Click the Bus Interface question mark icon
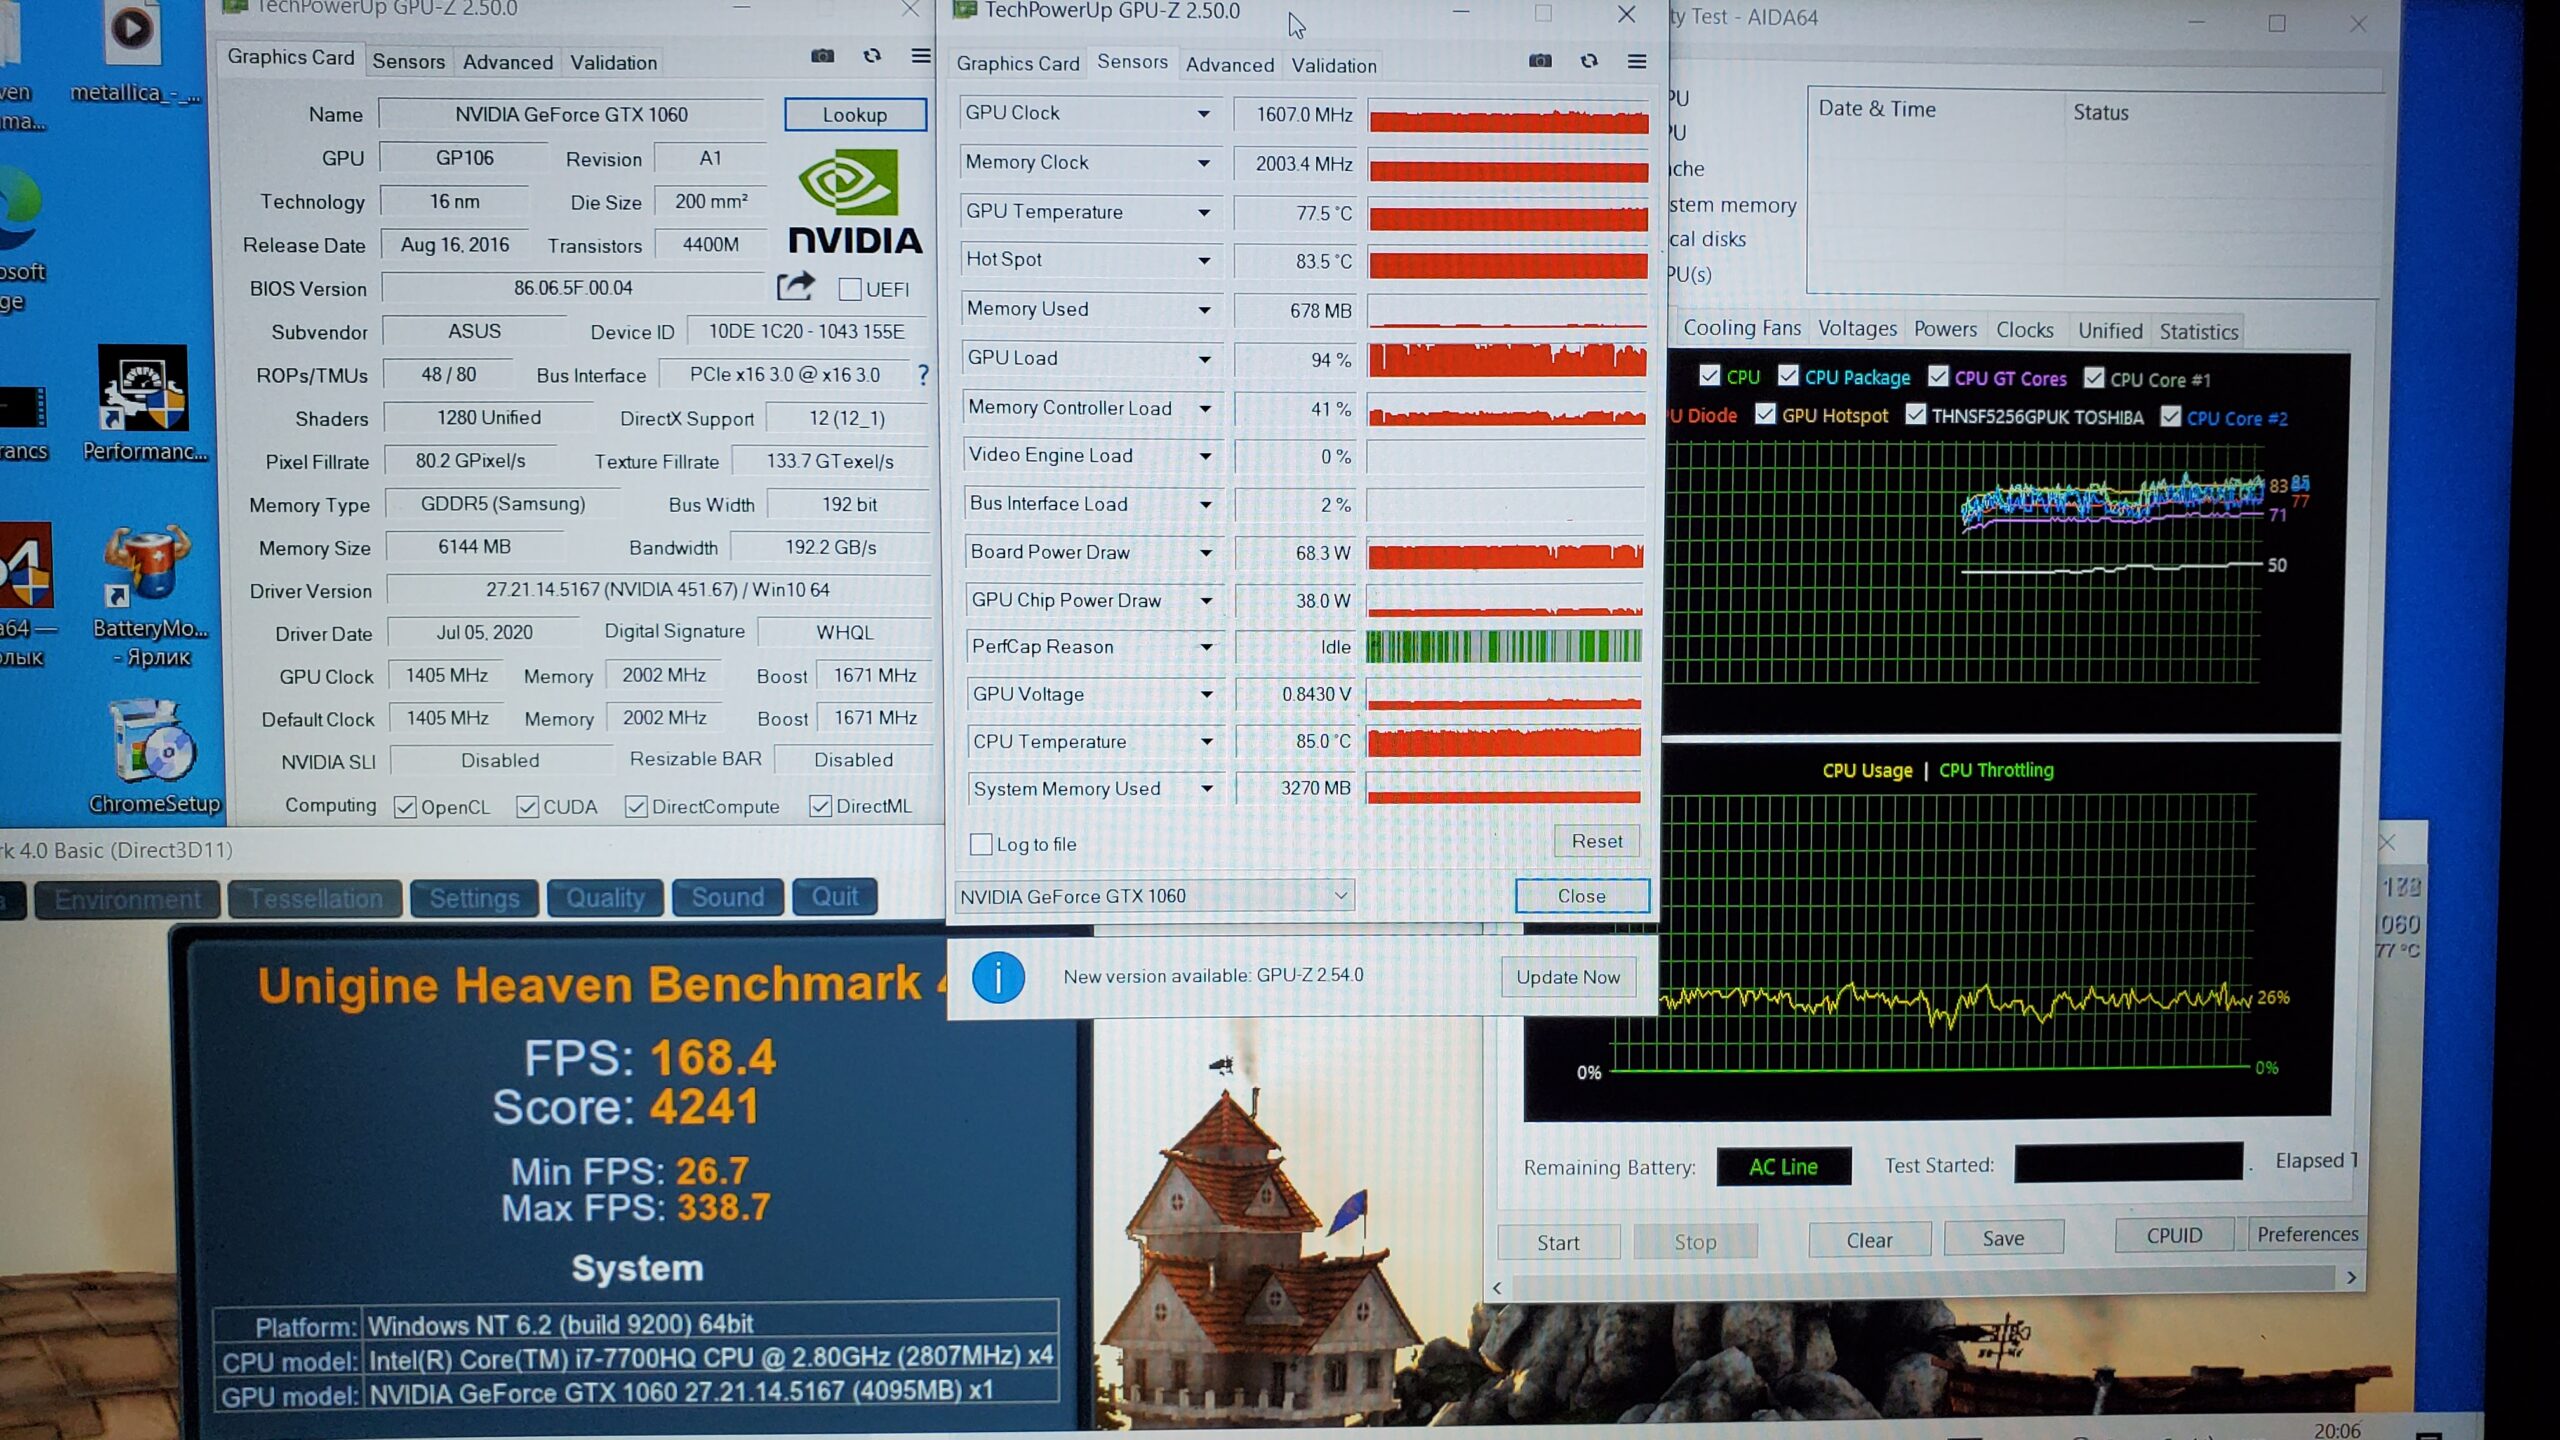 923,375
